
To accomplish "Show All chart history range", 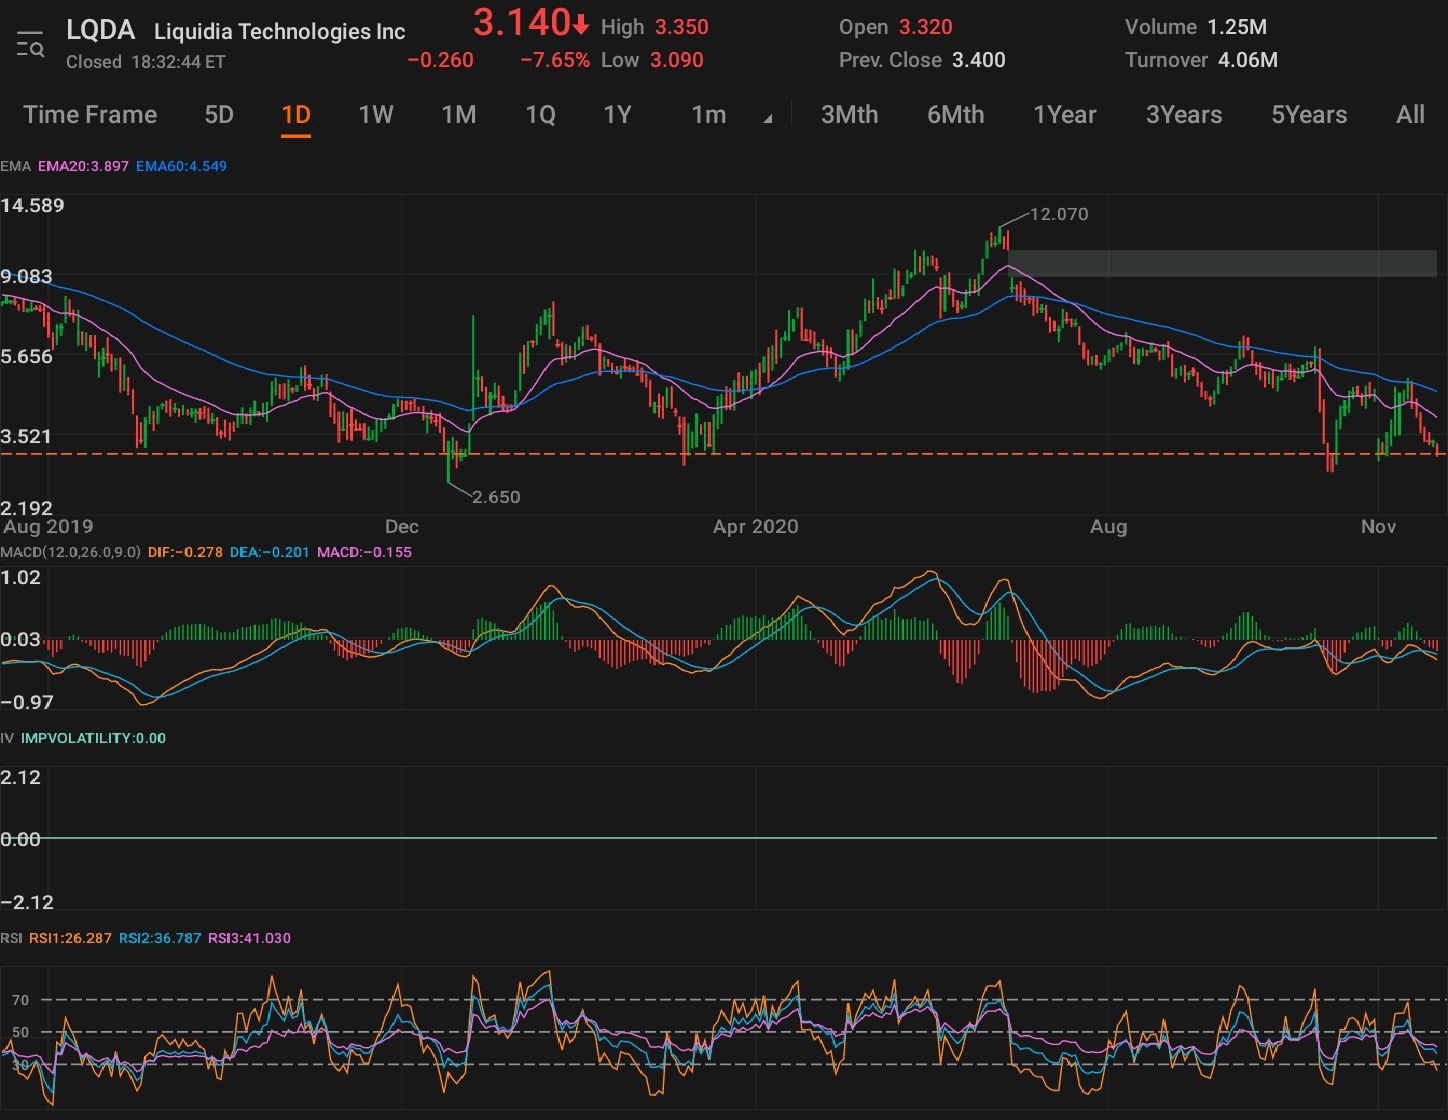I will pyautogui.click(x=1411, y=115).
